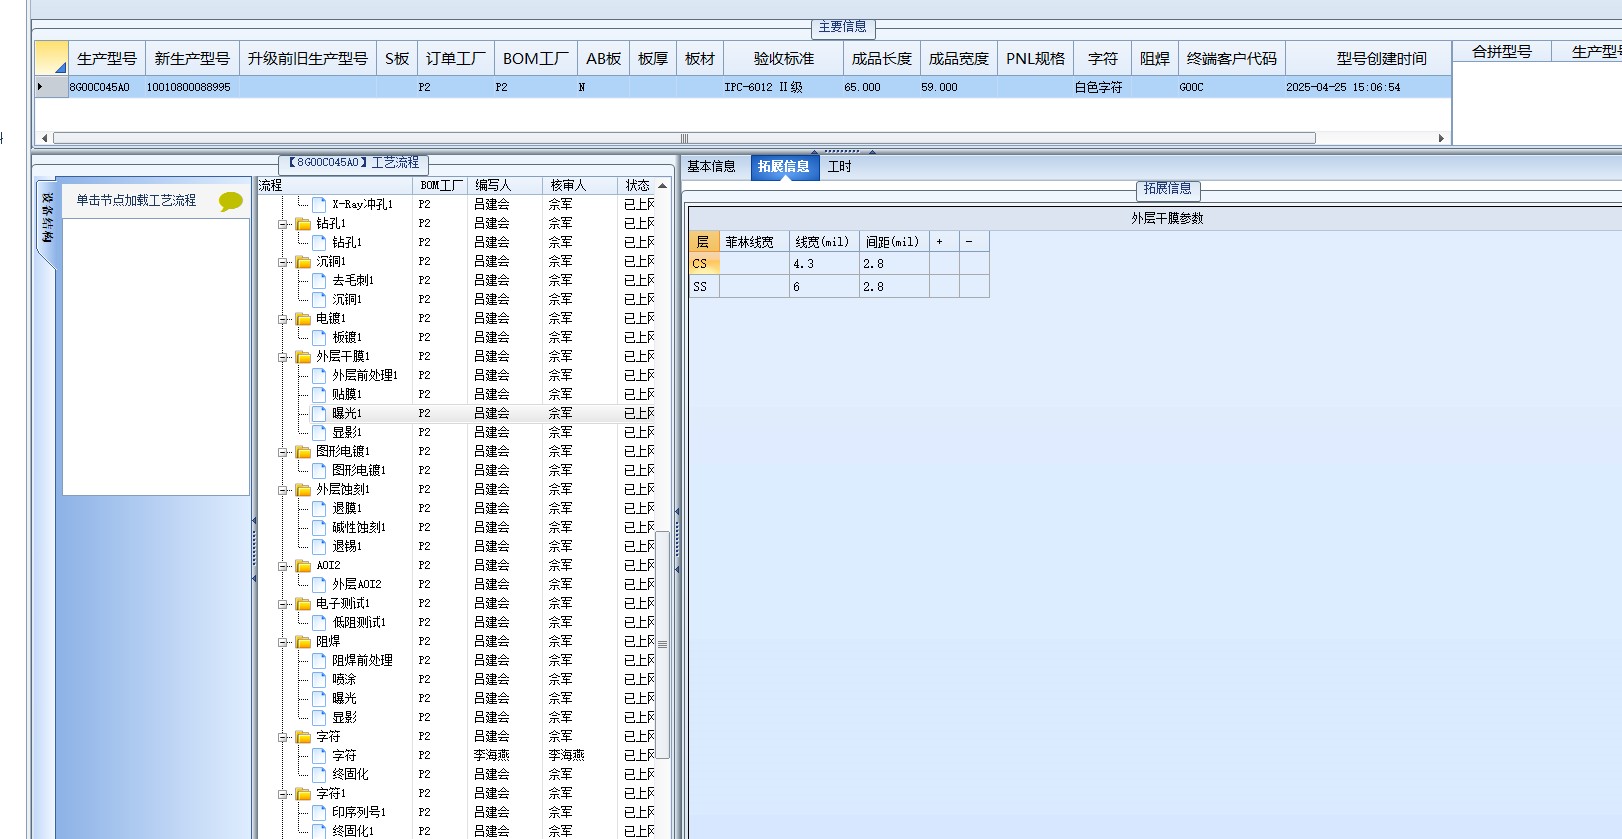Click the 验收标准 column header
The image size is (1622, 839).
pos(784,59)
